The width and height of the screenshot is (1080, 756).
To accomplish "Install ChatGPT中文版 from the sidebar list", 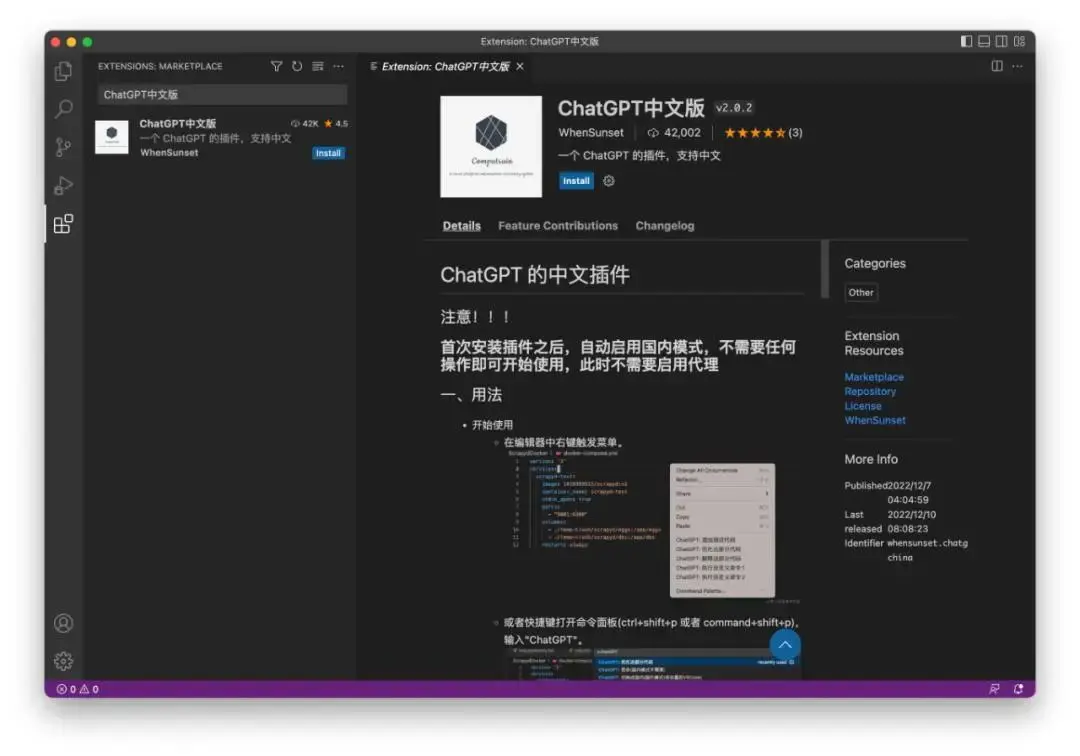I will pos(329,153).
